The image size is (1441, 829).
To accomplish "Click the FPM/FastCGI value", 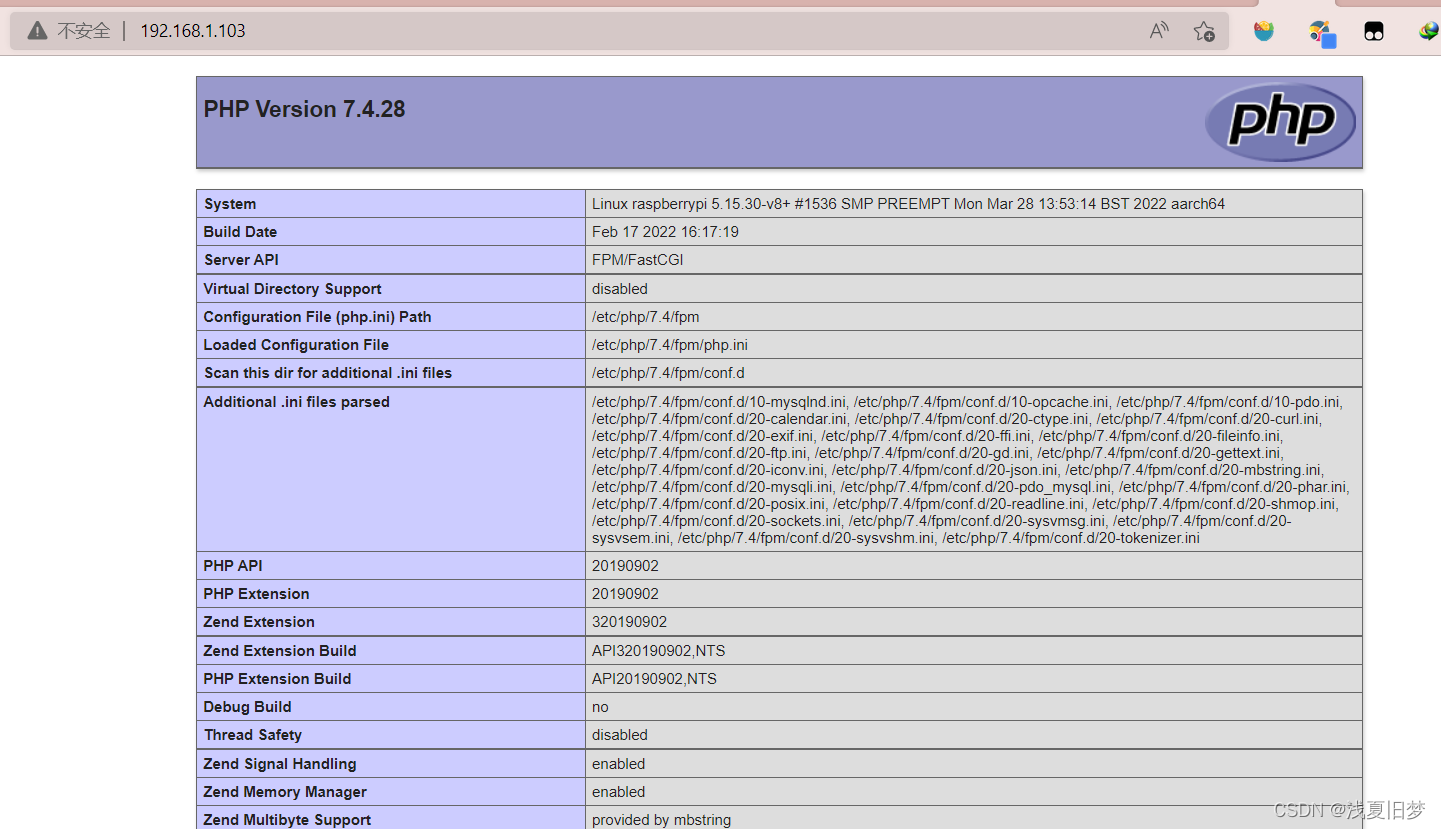I will pos(638,260).
